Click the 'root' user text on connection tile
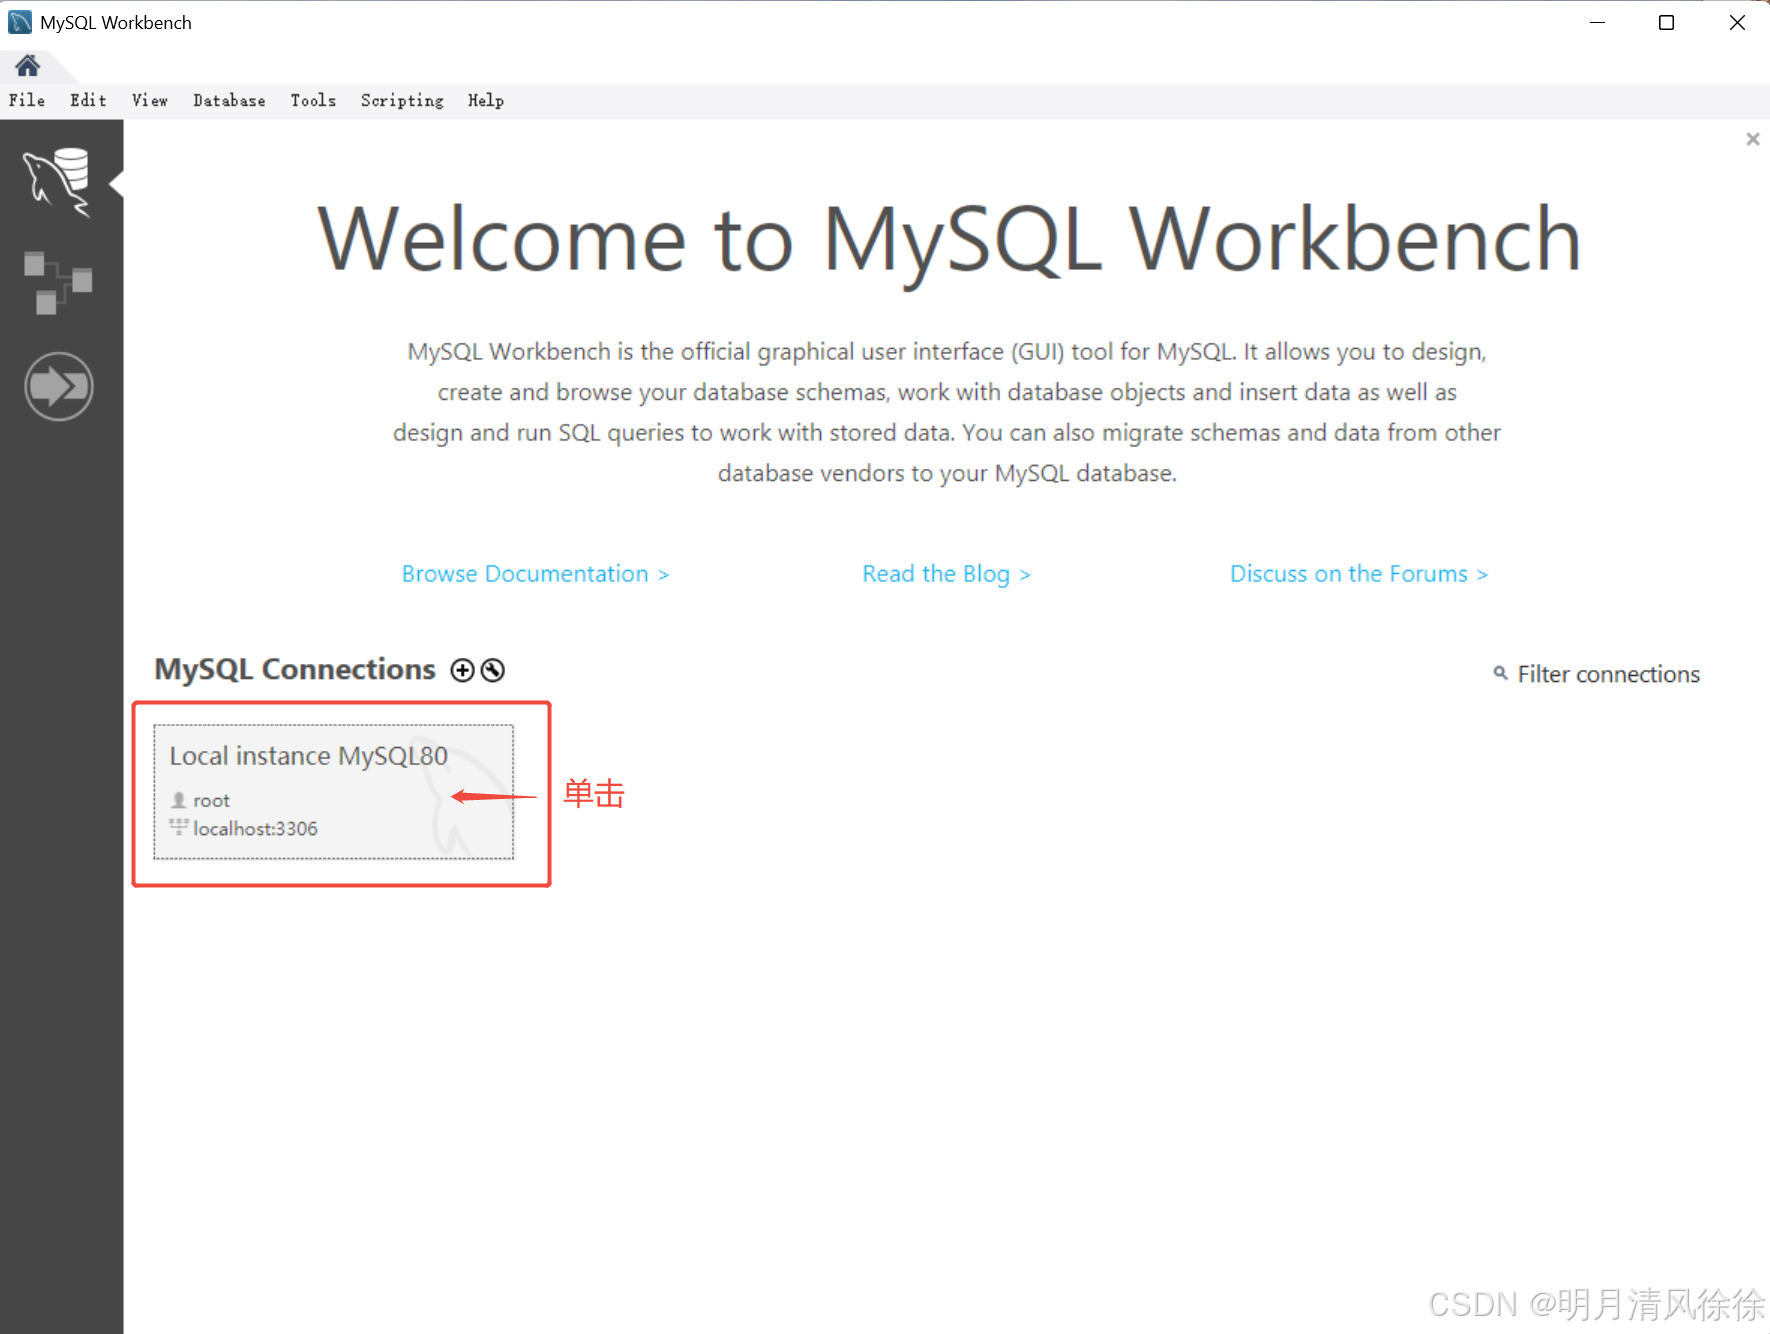This screenshot has width=1770, height=1334. [211, 801]
